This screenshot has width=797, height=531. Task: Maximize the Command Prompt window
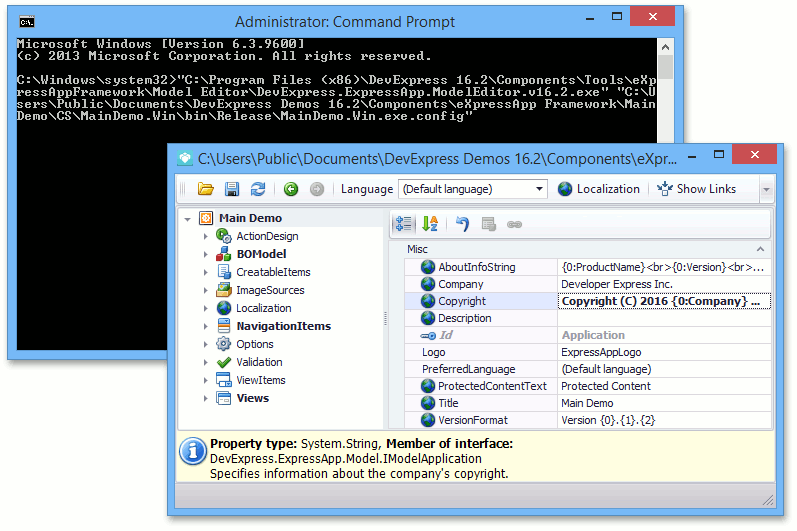click(617, 17)
